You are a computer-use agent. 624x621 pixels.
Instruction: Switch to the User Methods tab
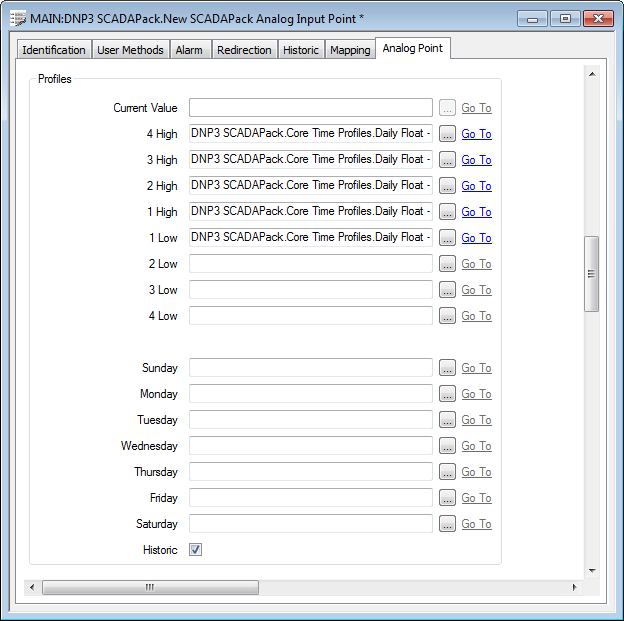[x=130, y=50]
